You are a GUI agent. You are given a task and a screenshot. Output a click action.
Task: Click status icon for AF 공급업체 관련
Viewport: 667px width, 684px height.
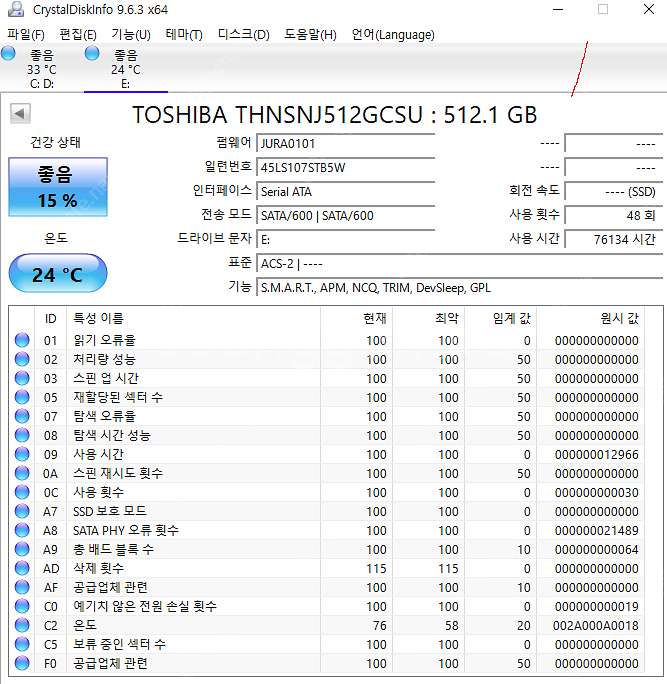click(22, 587)
